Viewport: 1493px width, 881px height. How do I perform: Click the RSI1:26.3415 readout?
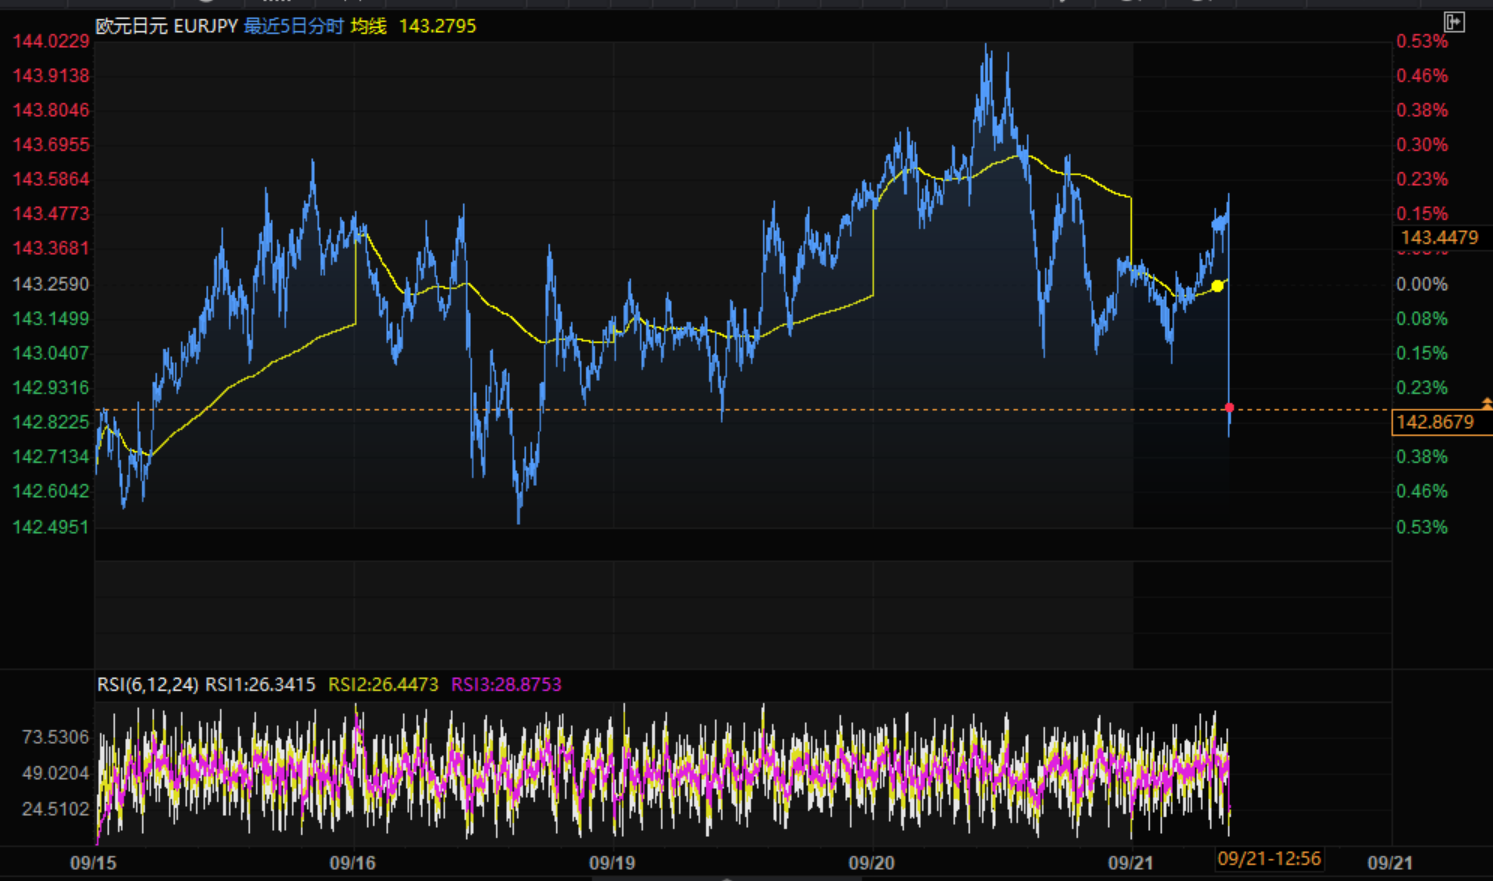pyautogui.click(x=260, y=685)
